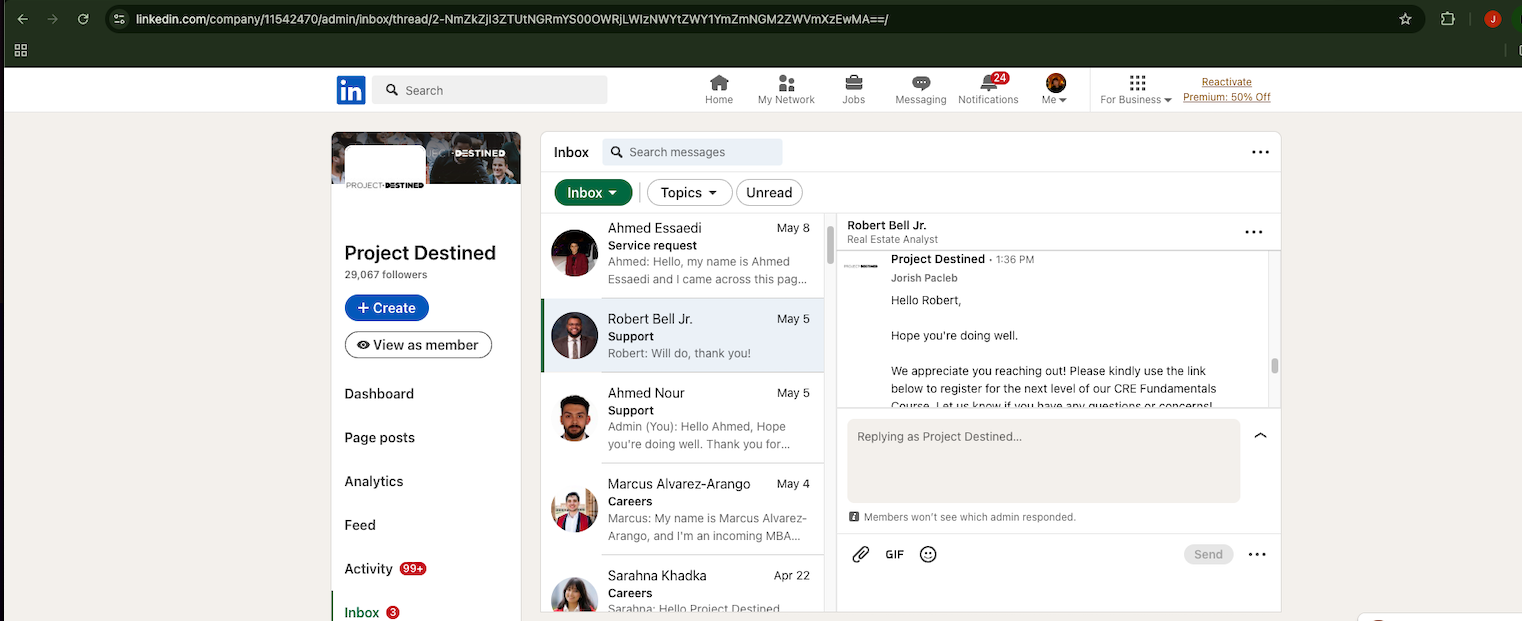Click the Replying as Project Destined box

pos(1043,460)
